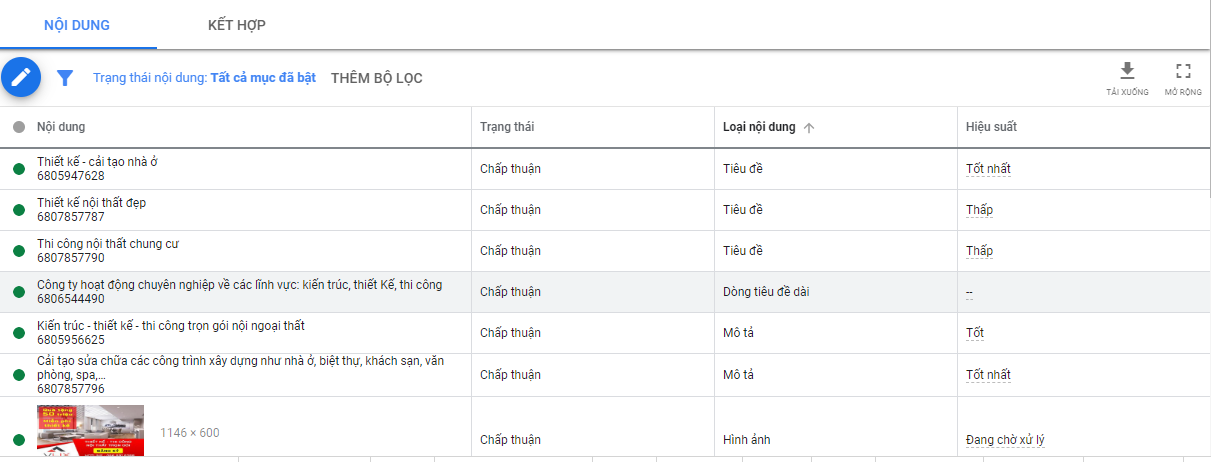
Task: Click the gray status dot in header
Action: tap(18, 127)
